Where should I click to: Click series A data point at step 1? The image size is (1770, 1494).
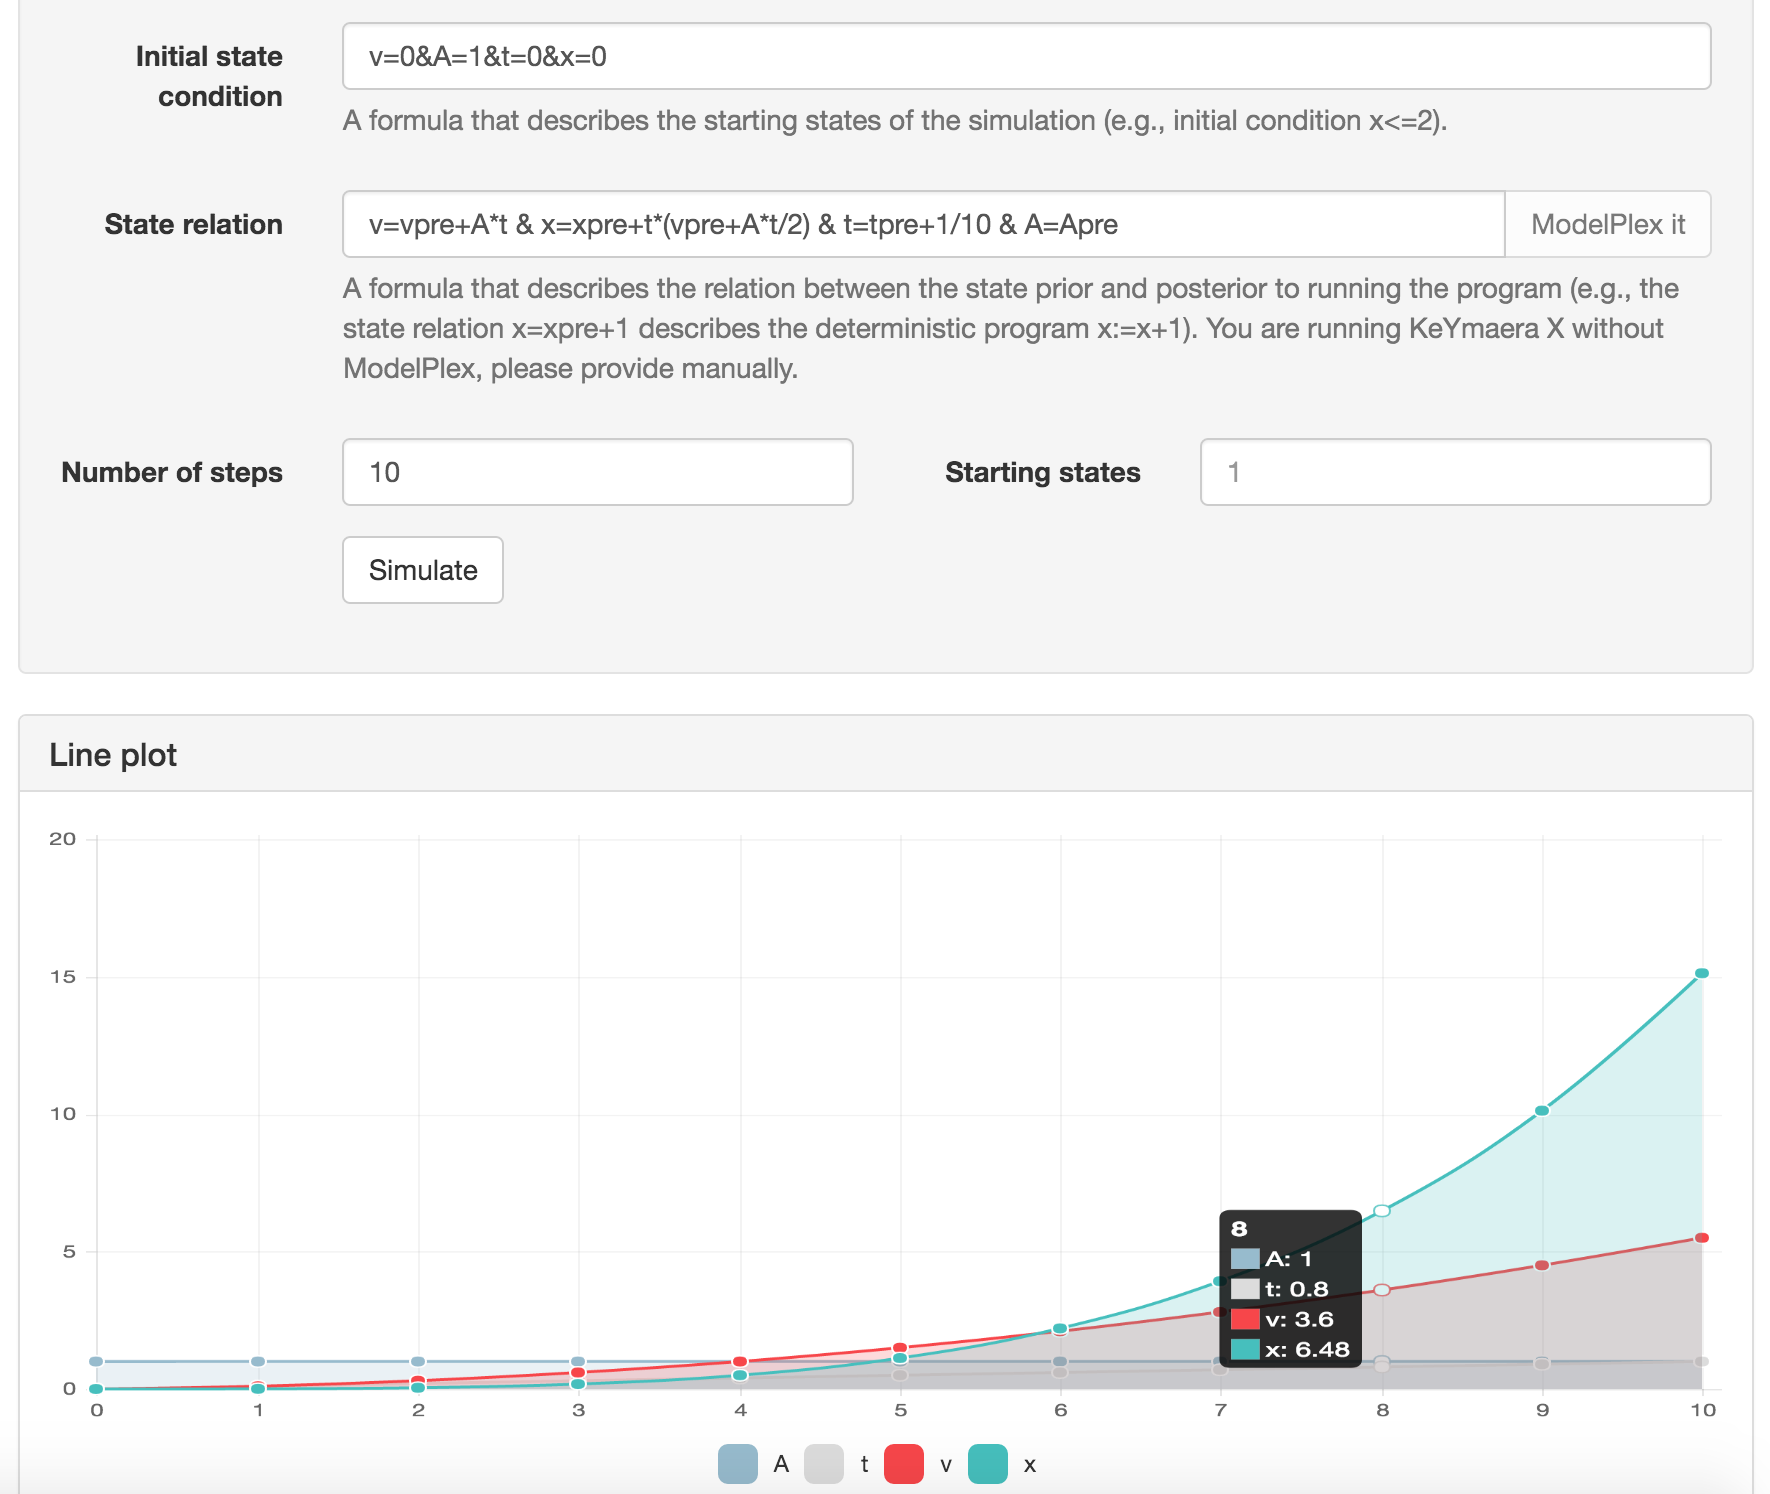258,1362
